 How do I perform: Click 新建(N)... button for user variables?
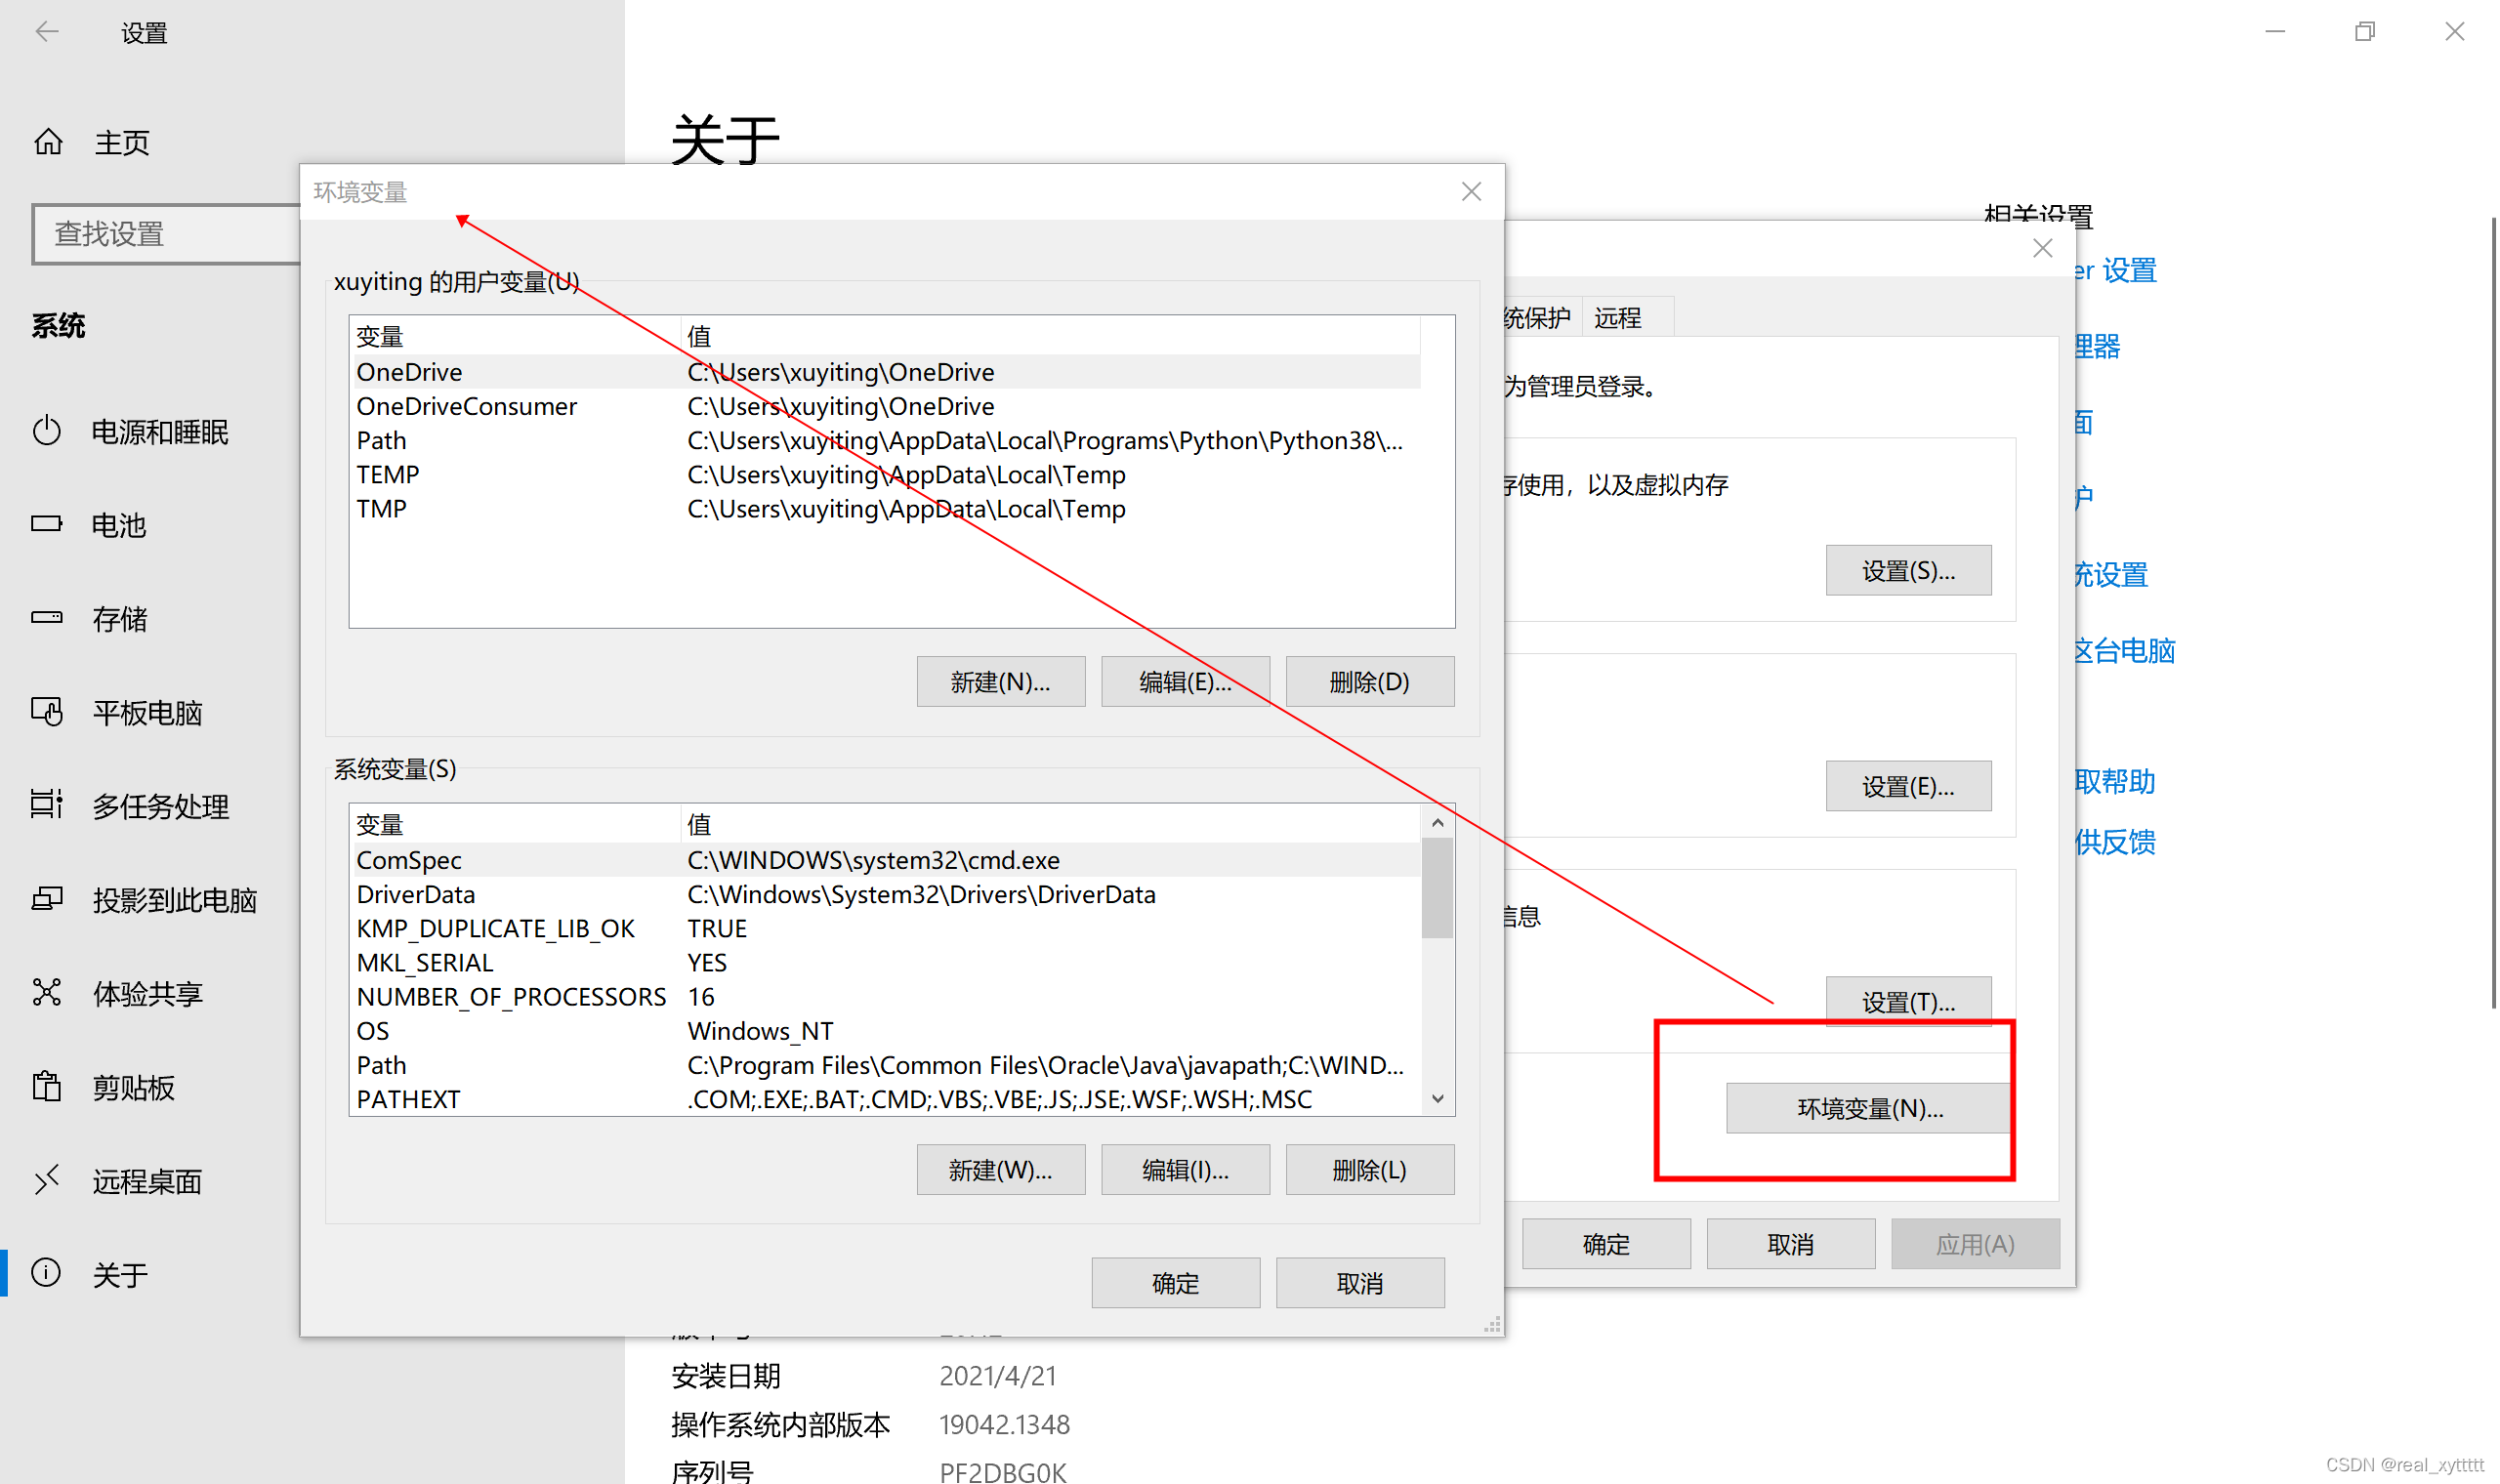tap(1000, 682)
